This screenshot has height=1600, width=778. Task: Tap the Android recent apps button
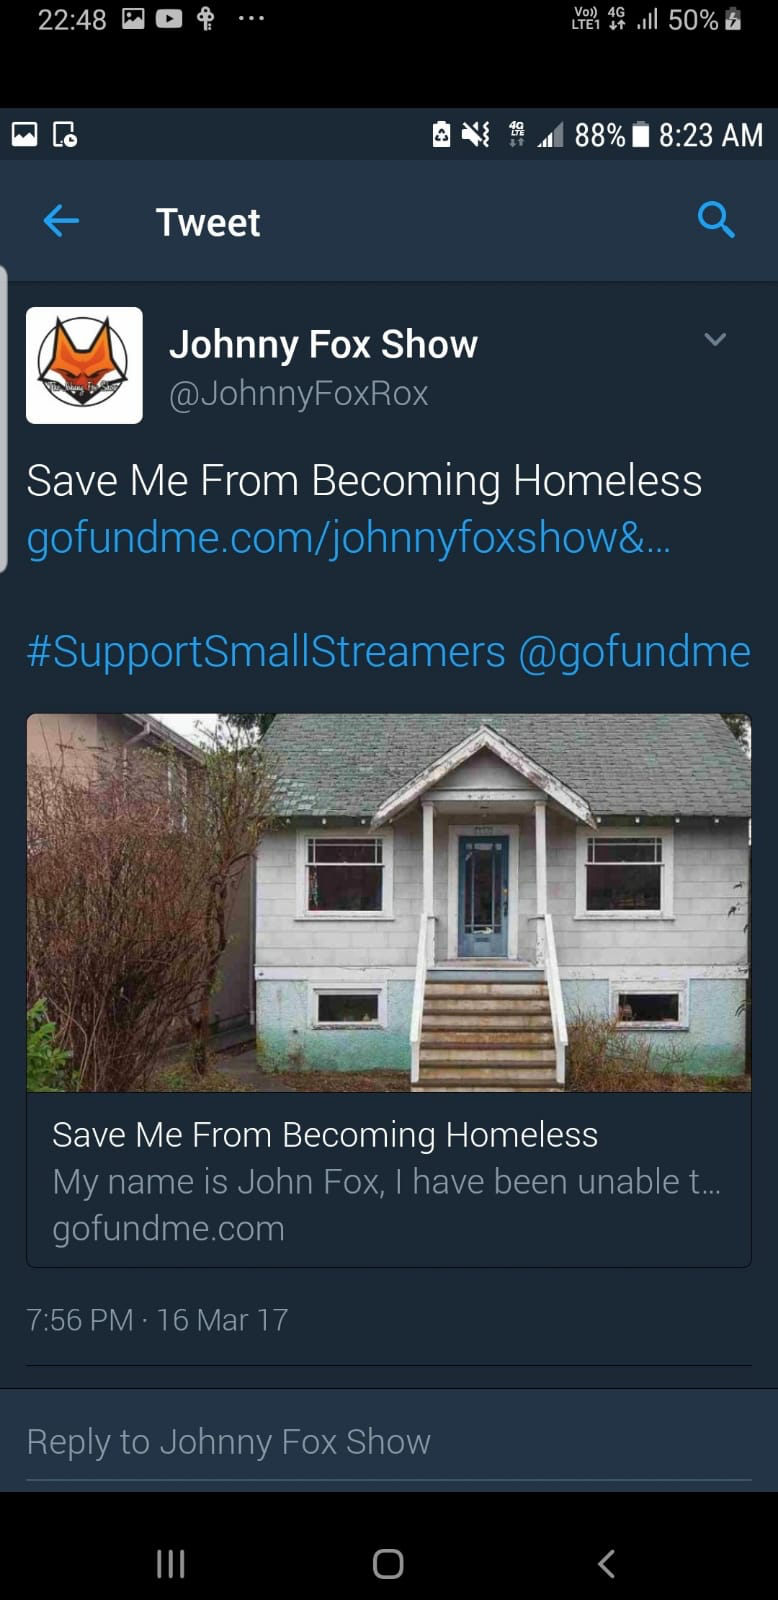tap(171, 1563)
